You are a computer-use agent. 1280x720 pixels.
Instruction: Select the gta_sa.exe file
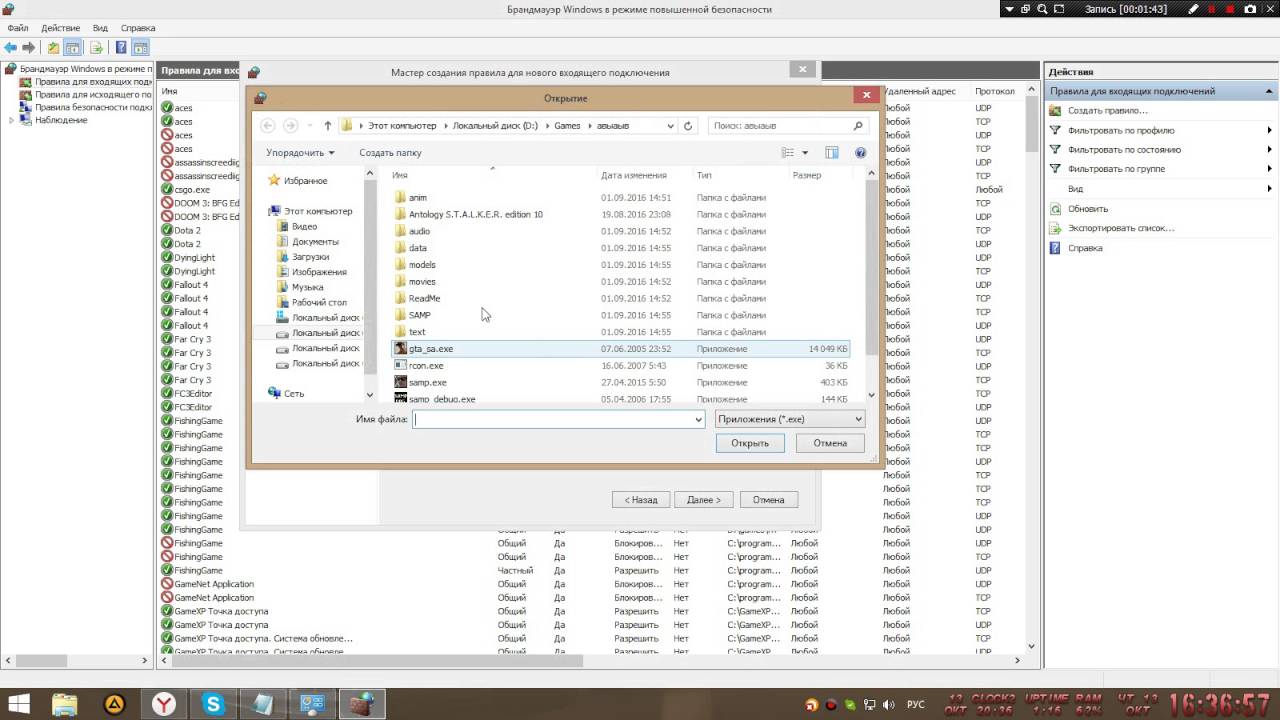[x=620, y=349]
